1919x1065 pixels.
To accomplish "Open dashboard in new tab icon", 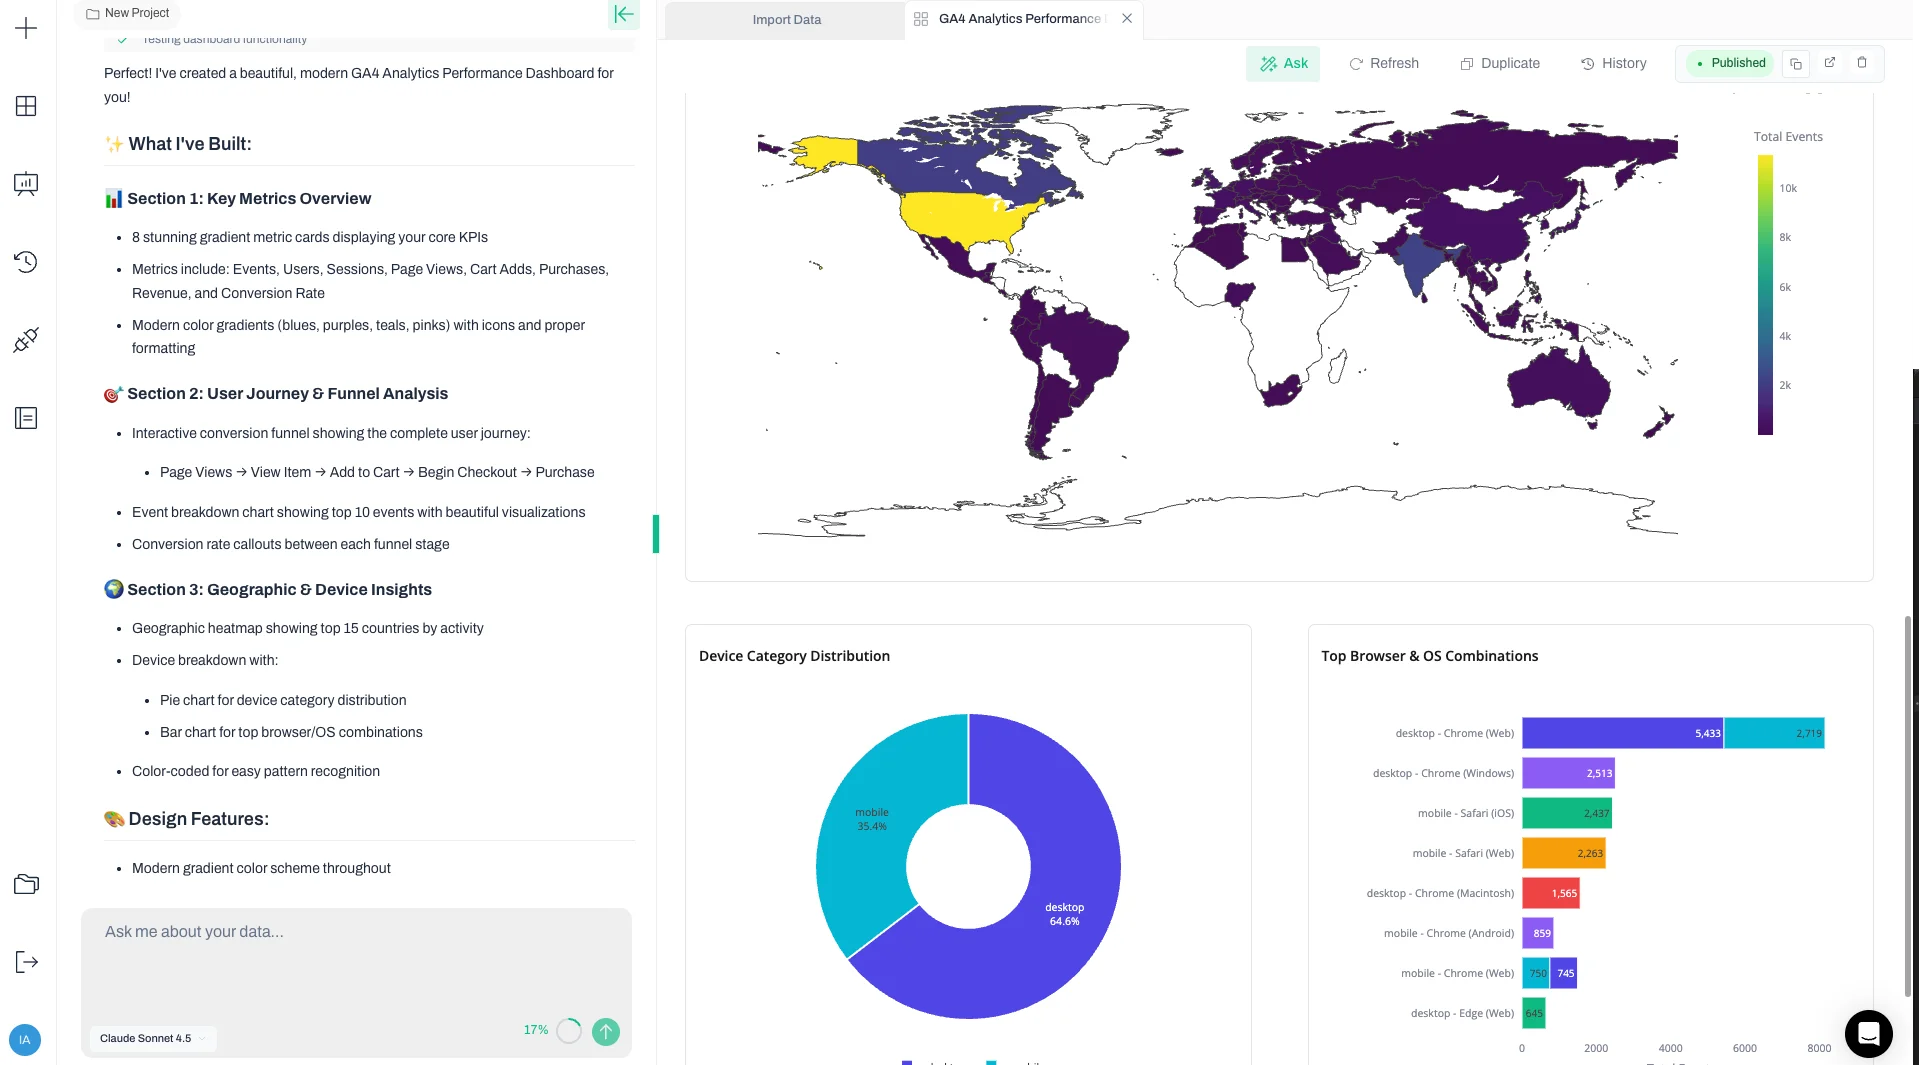I will [x=1829, y=62].
